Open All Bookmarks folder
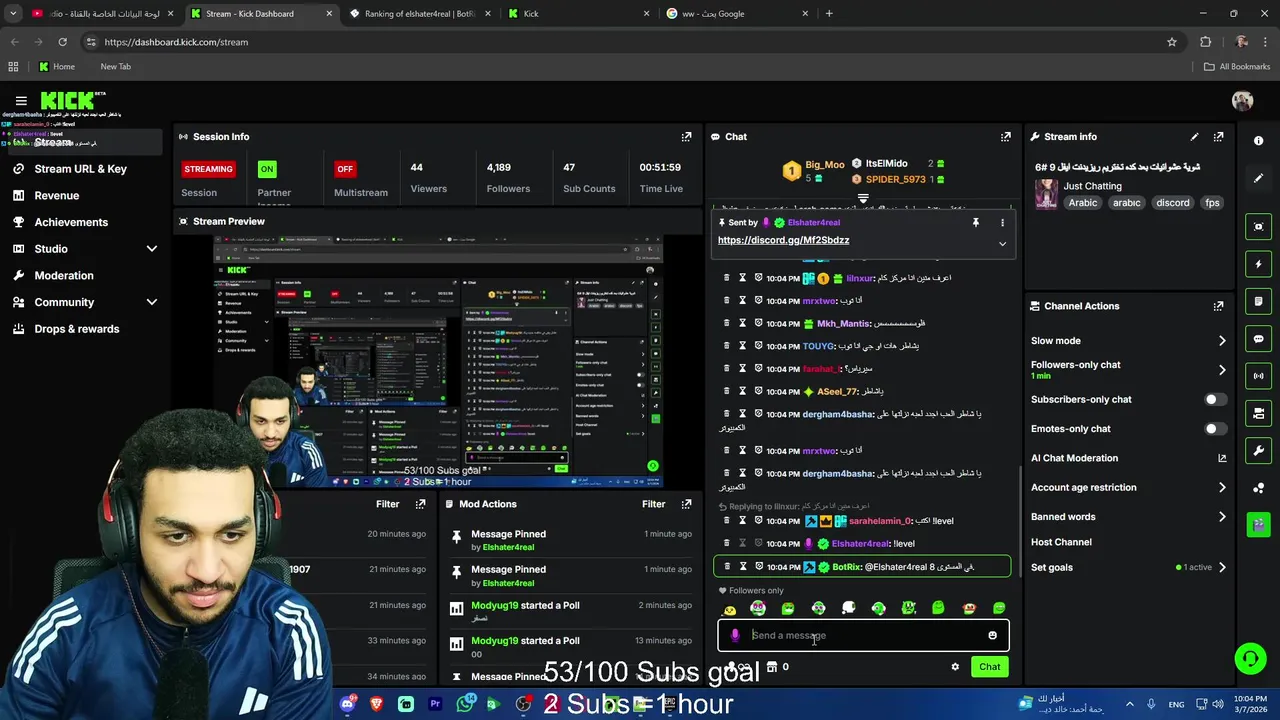Image resolution: width=1280 pixels, height=720 pixels. click(x=1237, y=67)
